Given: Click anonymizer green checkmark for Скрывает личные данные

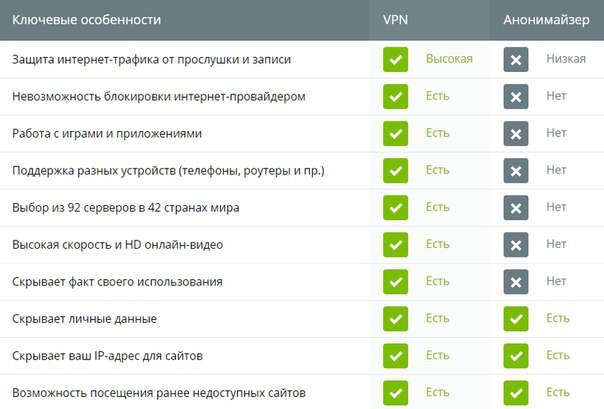Looking at the screenshot, I should point(516,318).
